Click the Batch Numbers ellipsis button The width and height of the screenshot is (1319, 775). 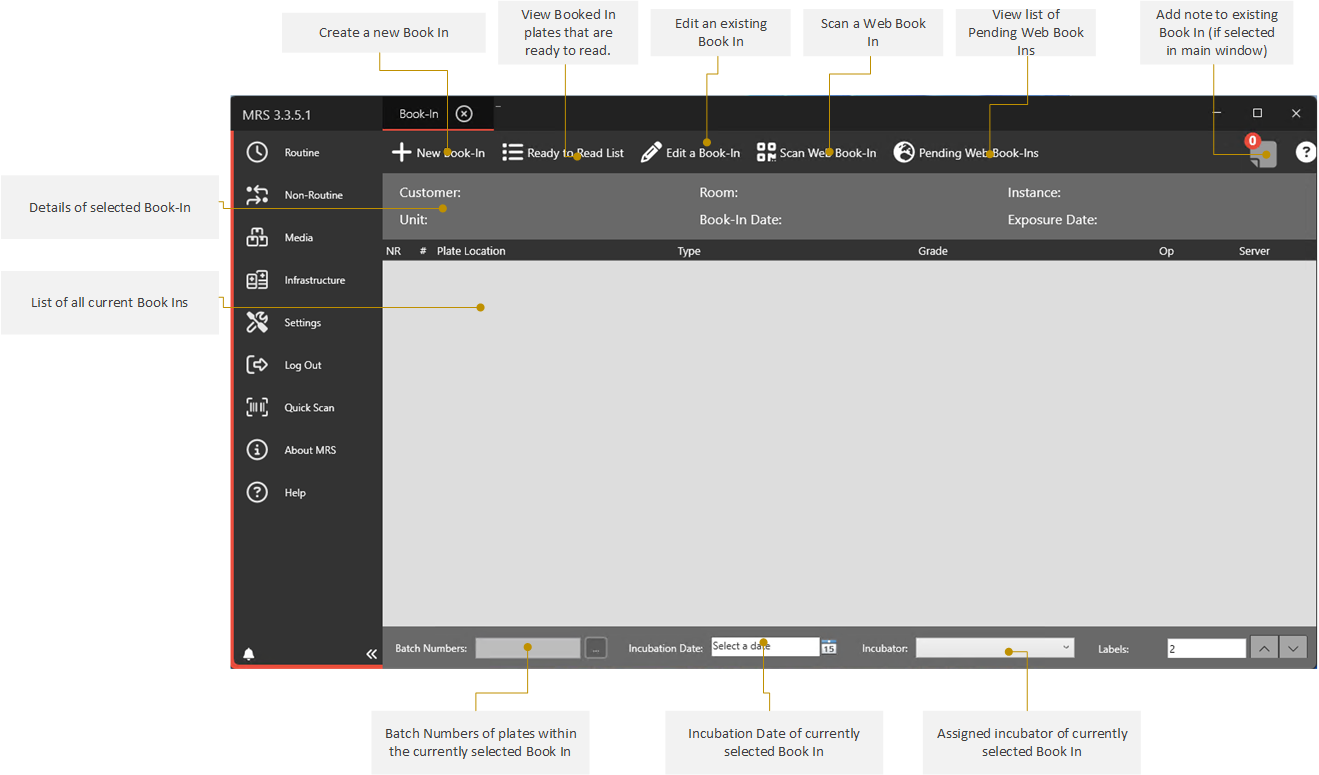click(596, 648)
